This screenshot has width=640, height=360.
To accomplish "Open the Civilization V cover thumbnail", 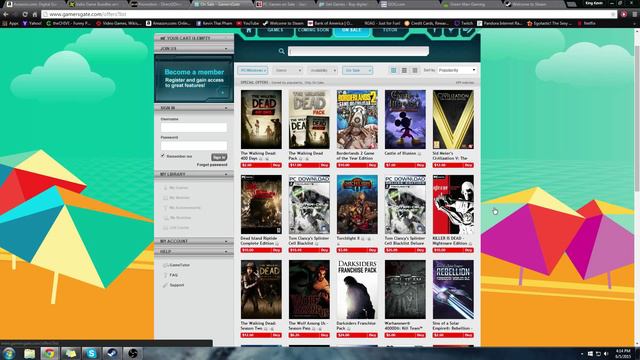I will 453,120.
